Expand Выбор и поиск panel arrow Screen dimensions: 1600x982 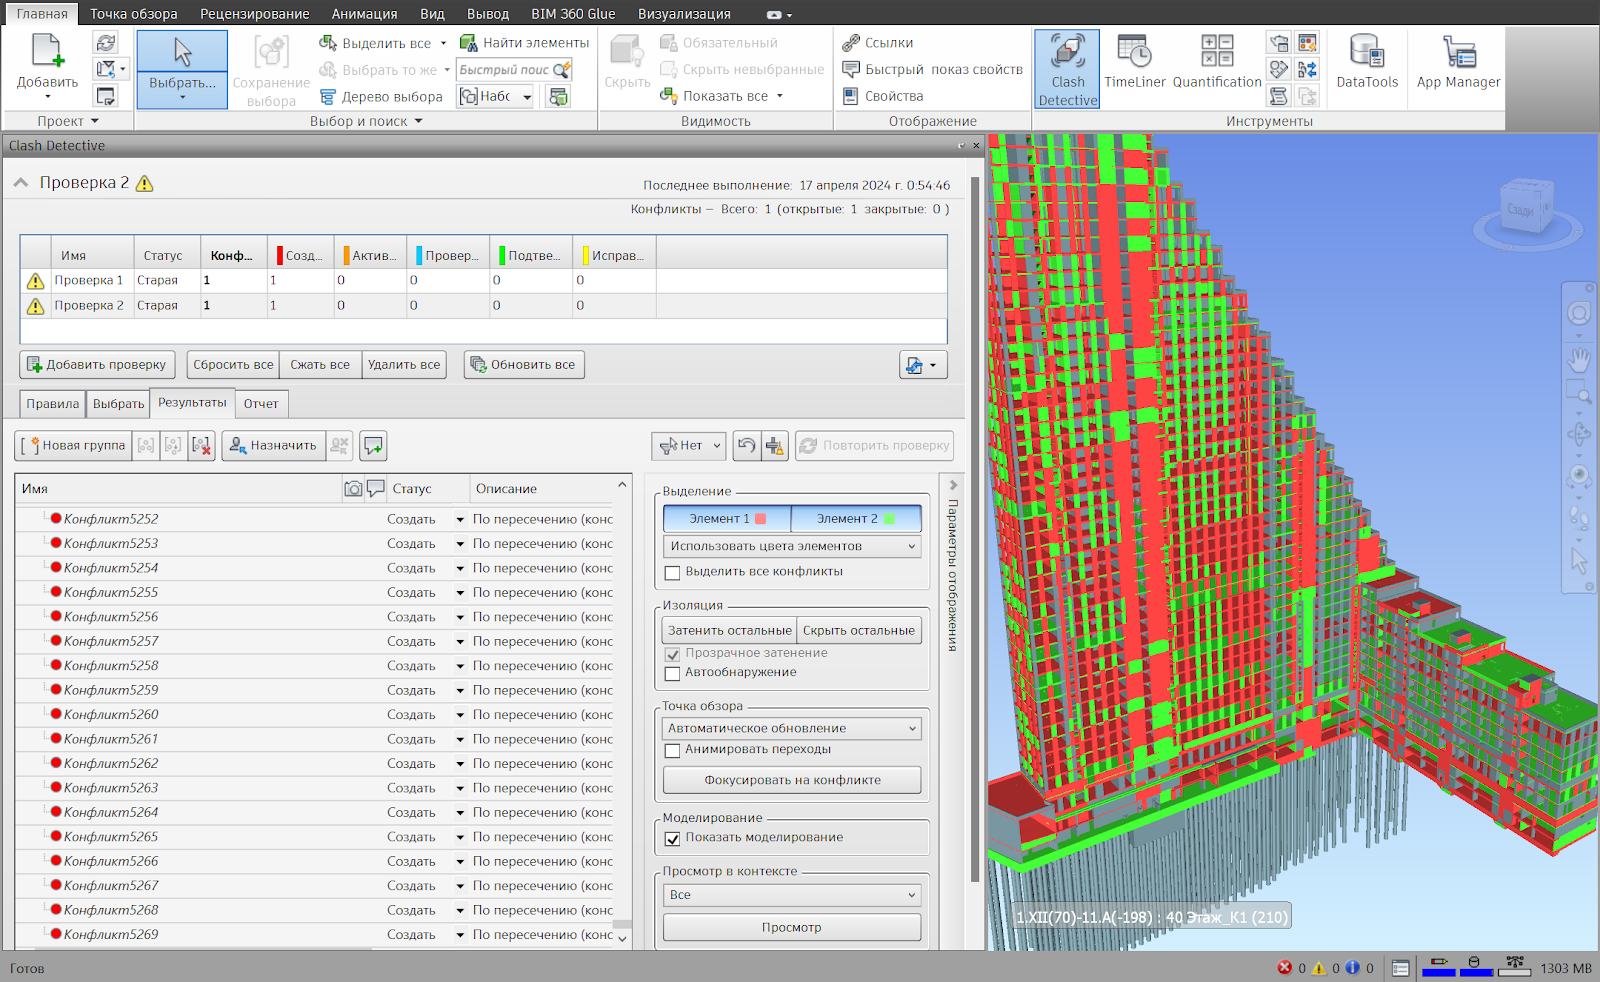tap(419, 121)
